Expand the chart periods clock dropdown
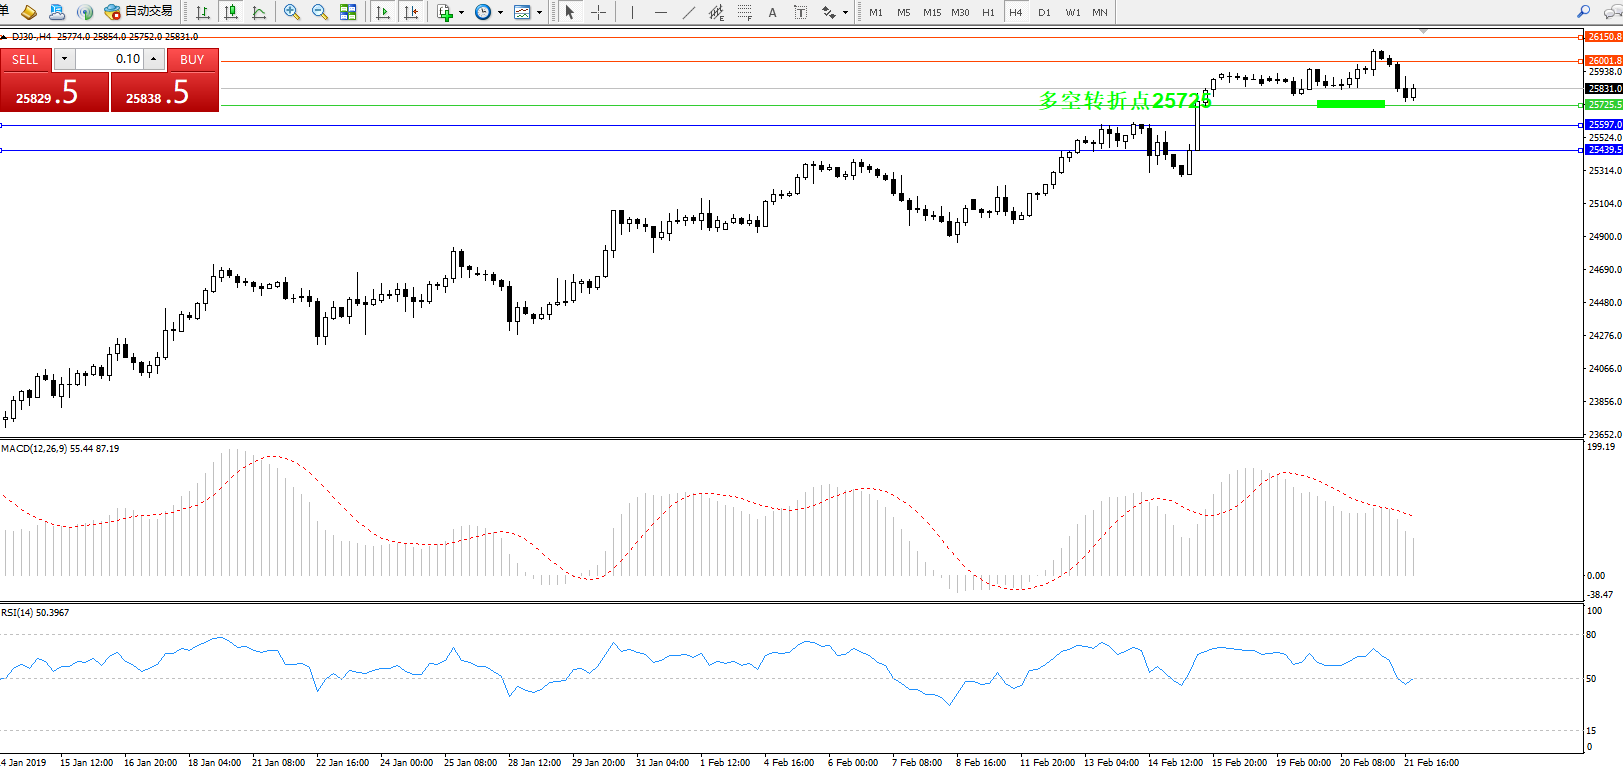 500,12
